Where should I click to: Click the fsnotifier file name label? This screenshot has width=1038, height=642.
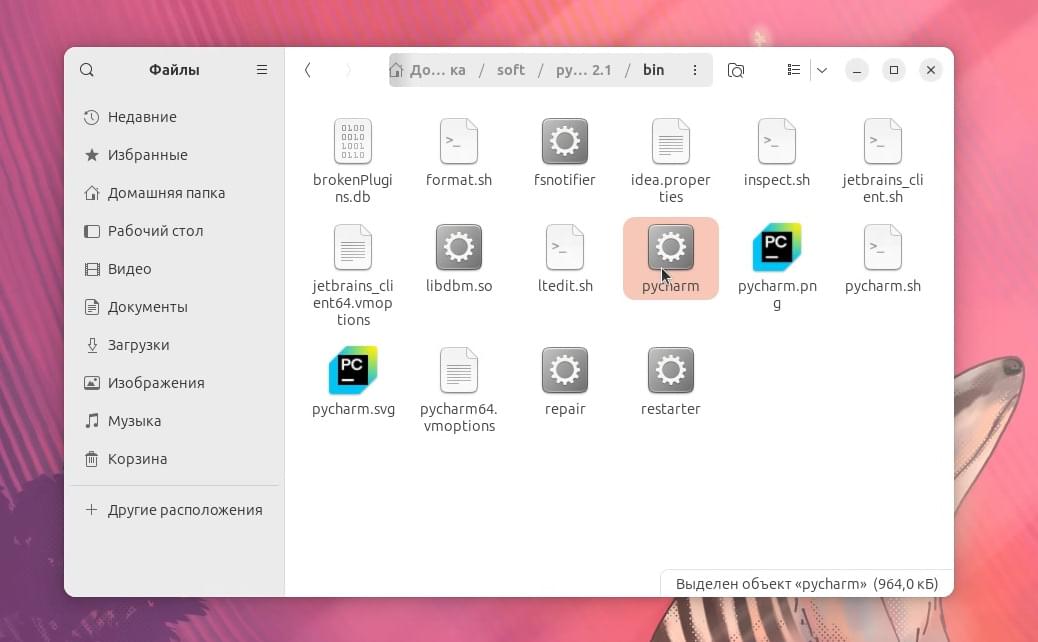565,180
